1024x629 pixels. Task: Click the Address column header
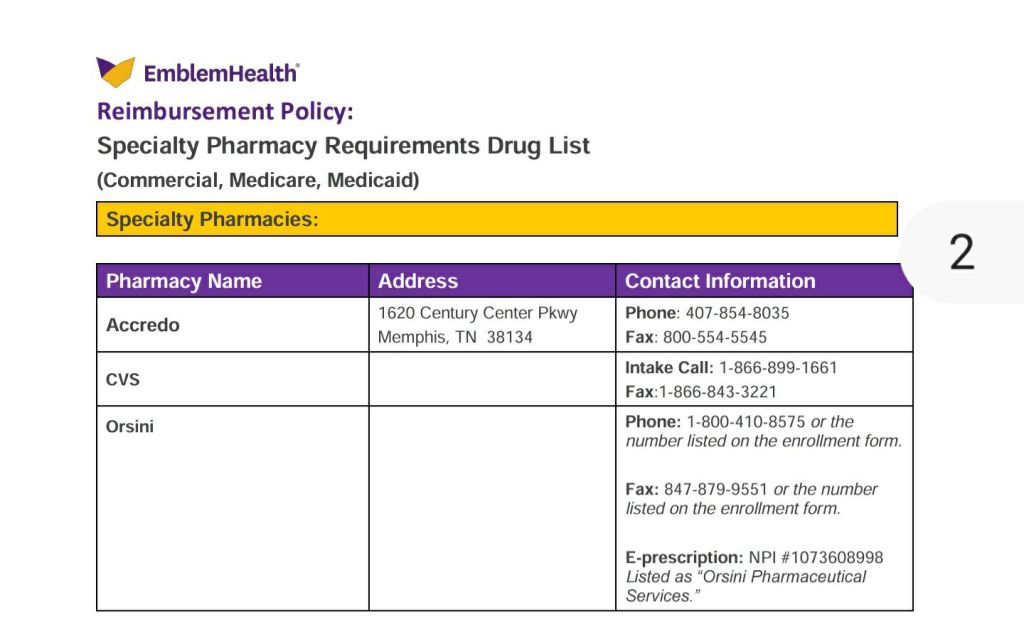pos(418,281)
